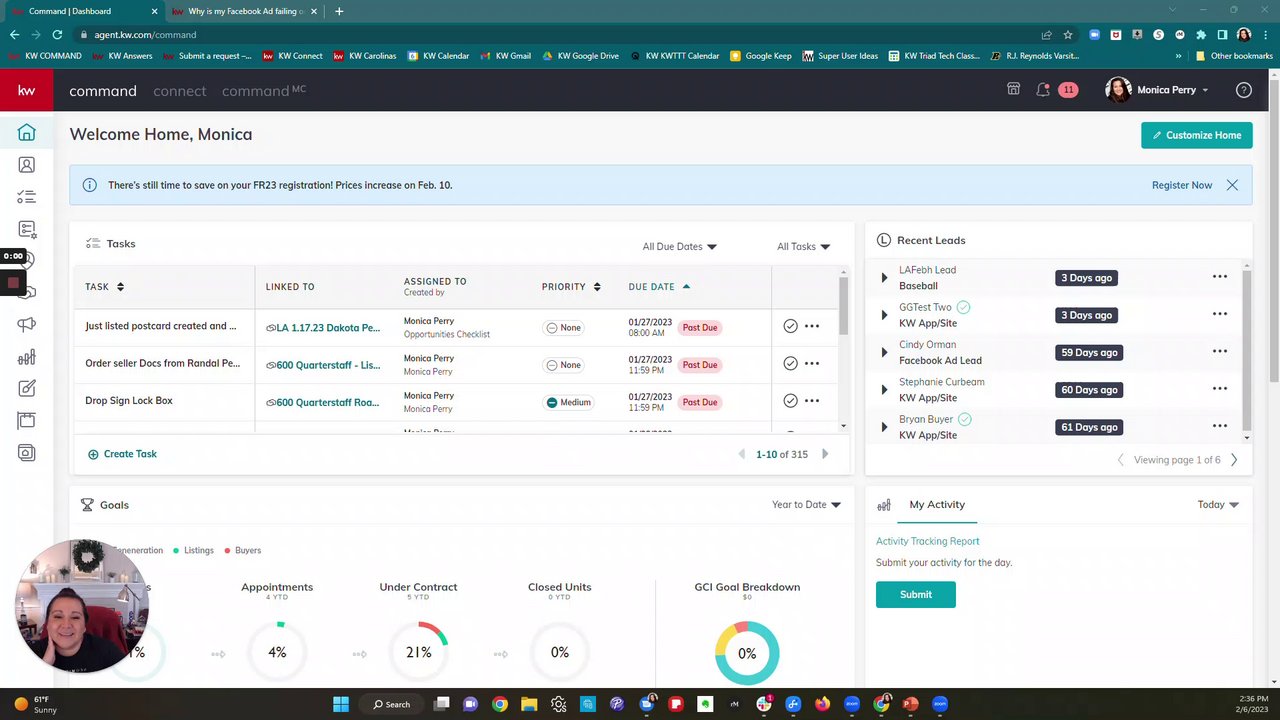Open the help question mark icon
The width and height of the screenshot is (1280, 720).
click(1244, 90)
